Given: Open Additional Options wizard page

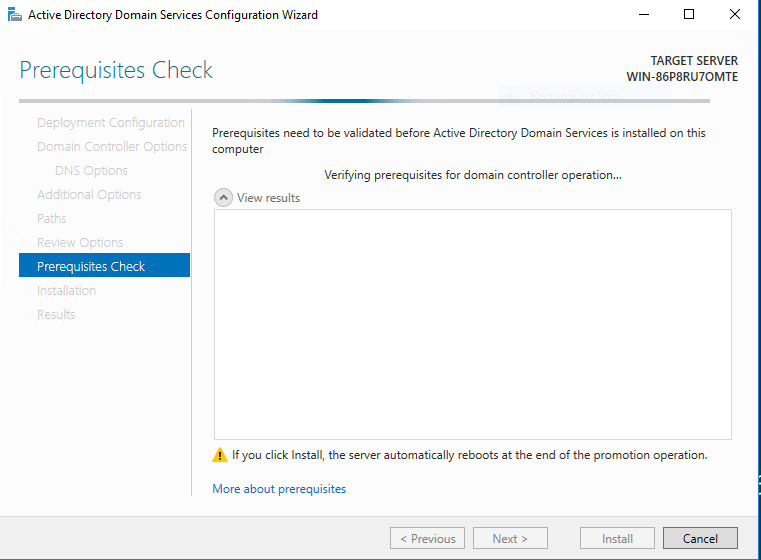Looking at the screenshot, I should coord(89,195).
